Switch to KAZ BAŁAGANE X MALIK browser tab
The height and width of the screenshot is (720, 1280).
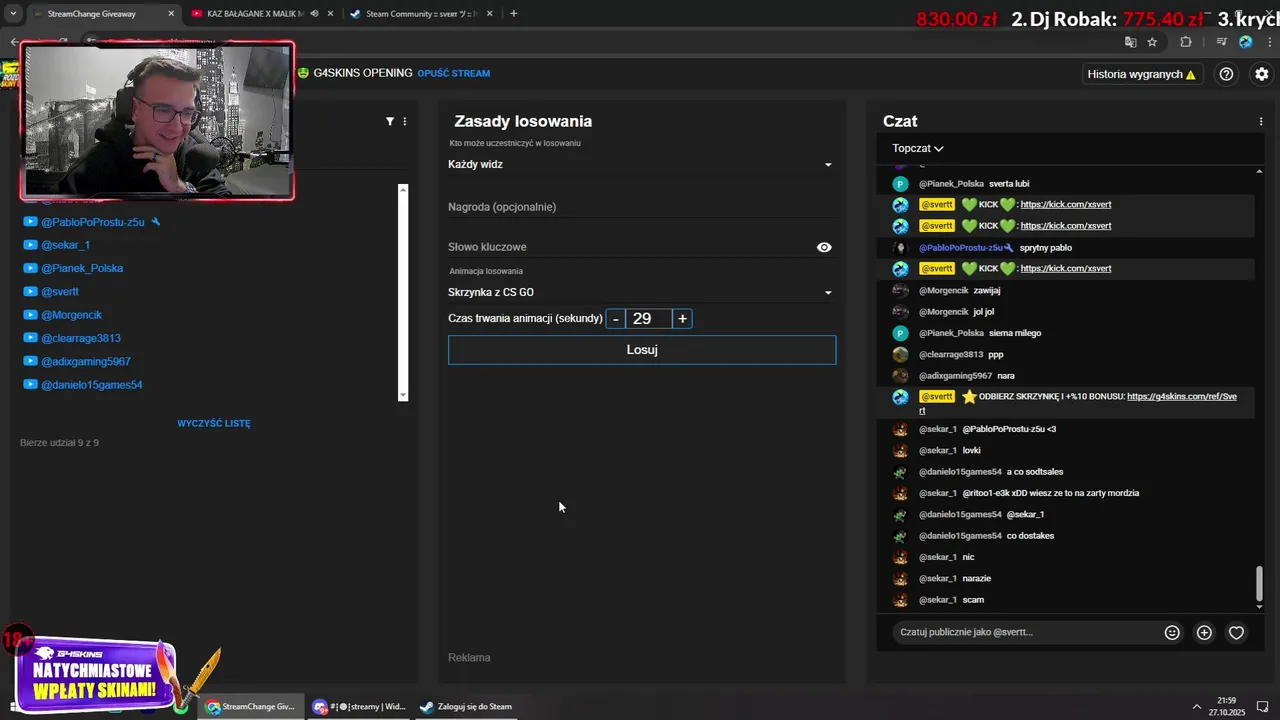click(x=253, y=14)
